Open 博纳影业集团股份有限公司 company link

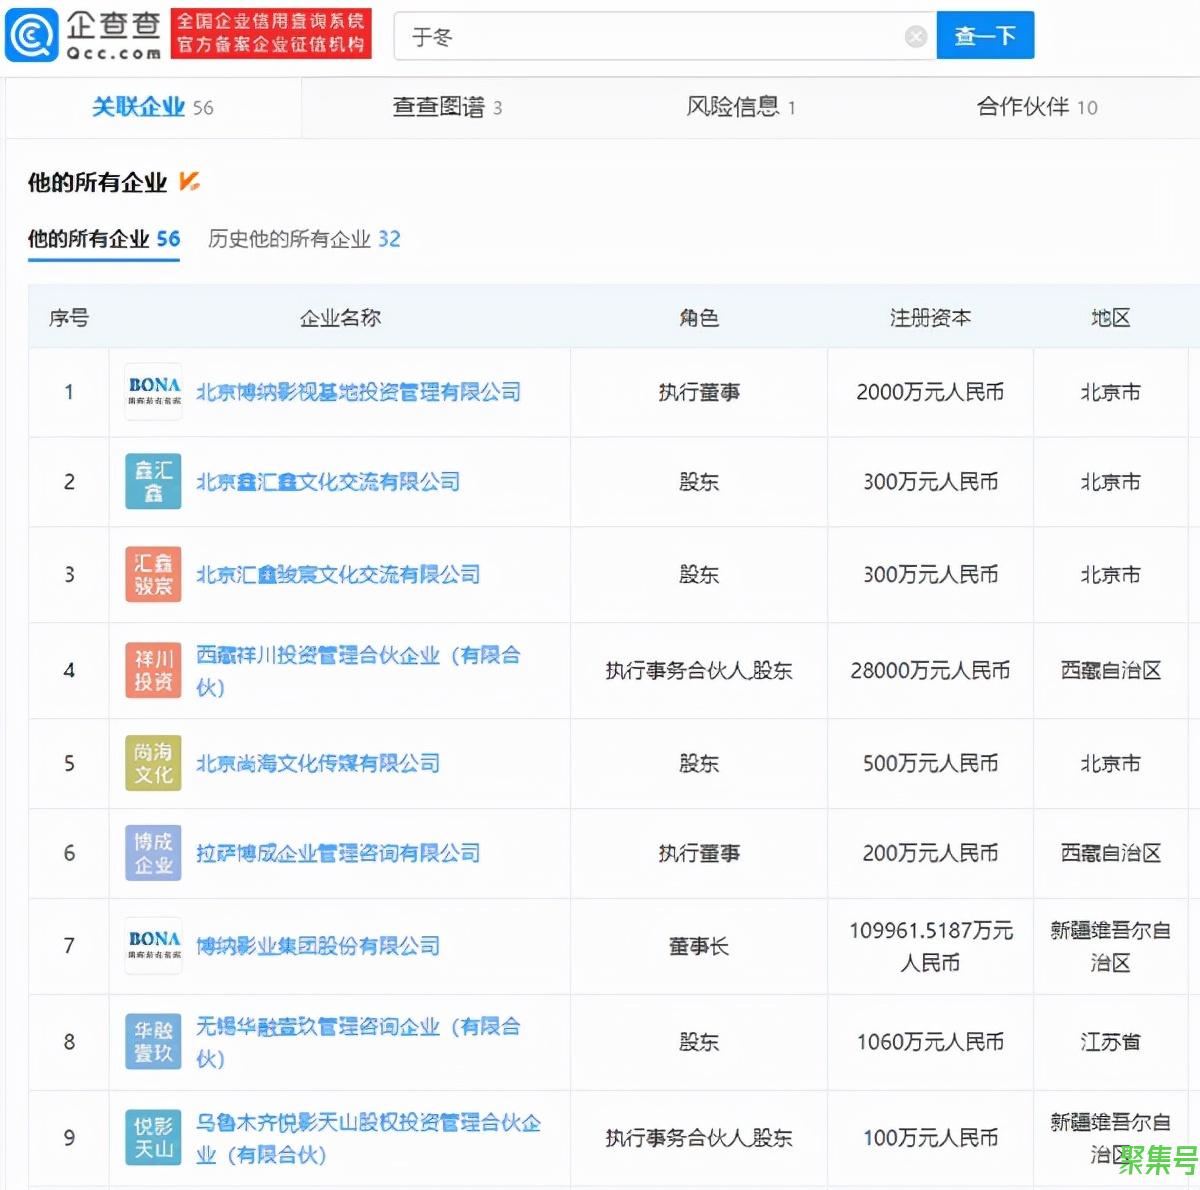click(x=318, y=946)
